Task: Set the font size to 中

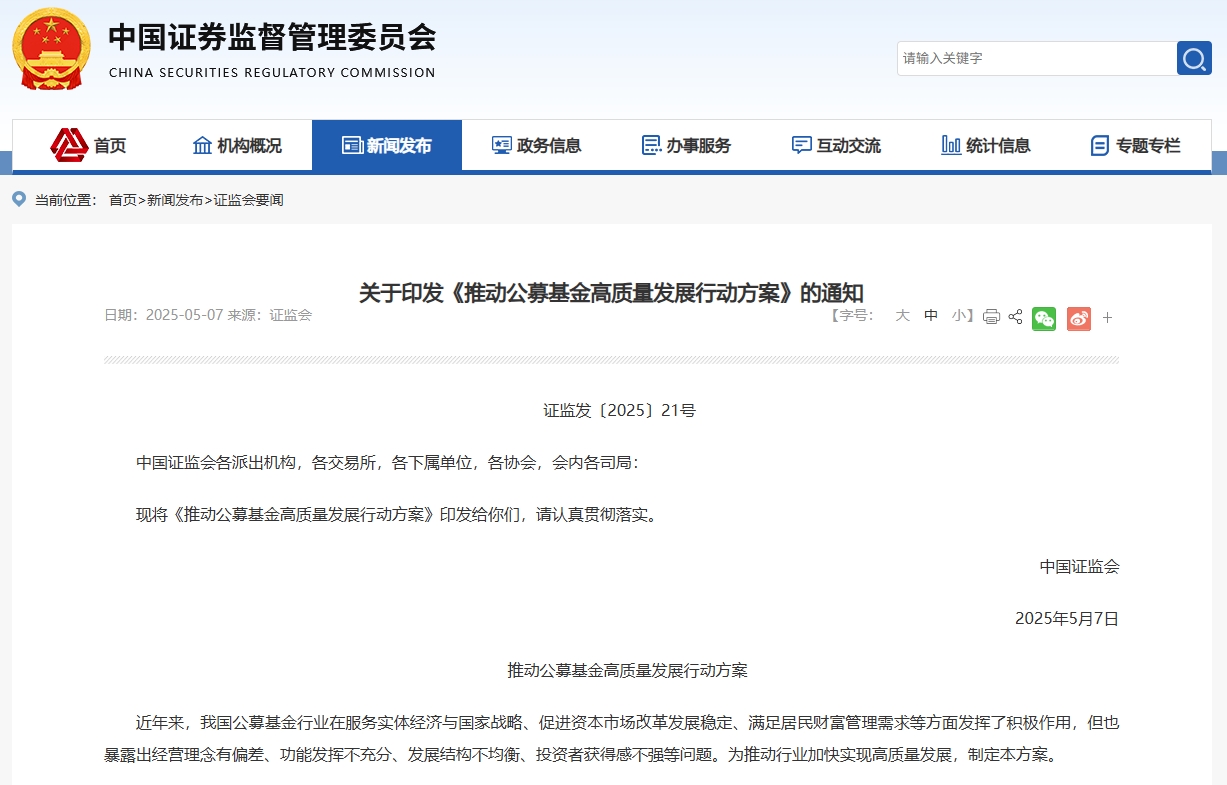Action: click(x=931, y=315)
